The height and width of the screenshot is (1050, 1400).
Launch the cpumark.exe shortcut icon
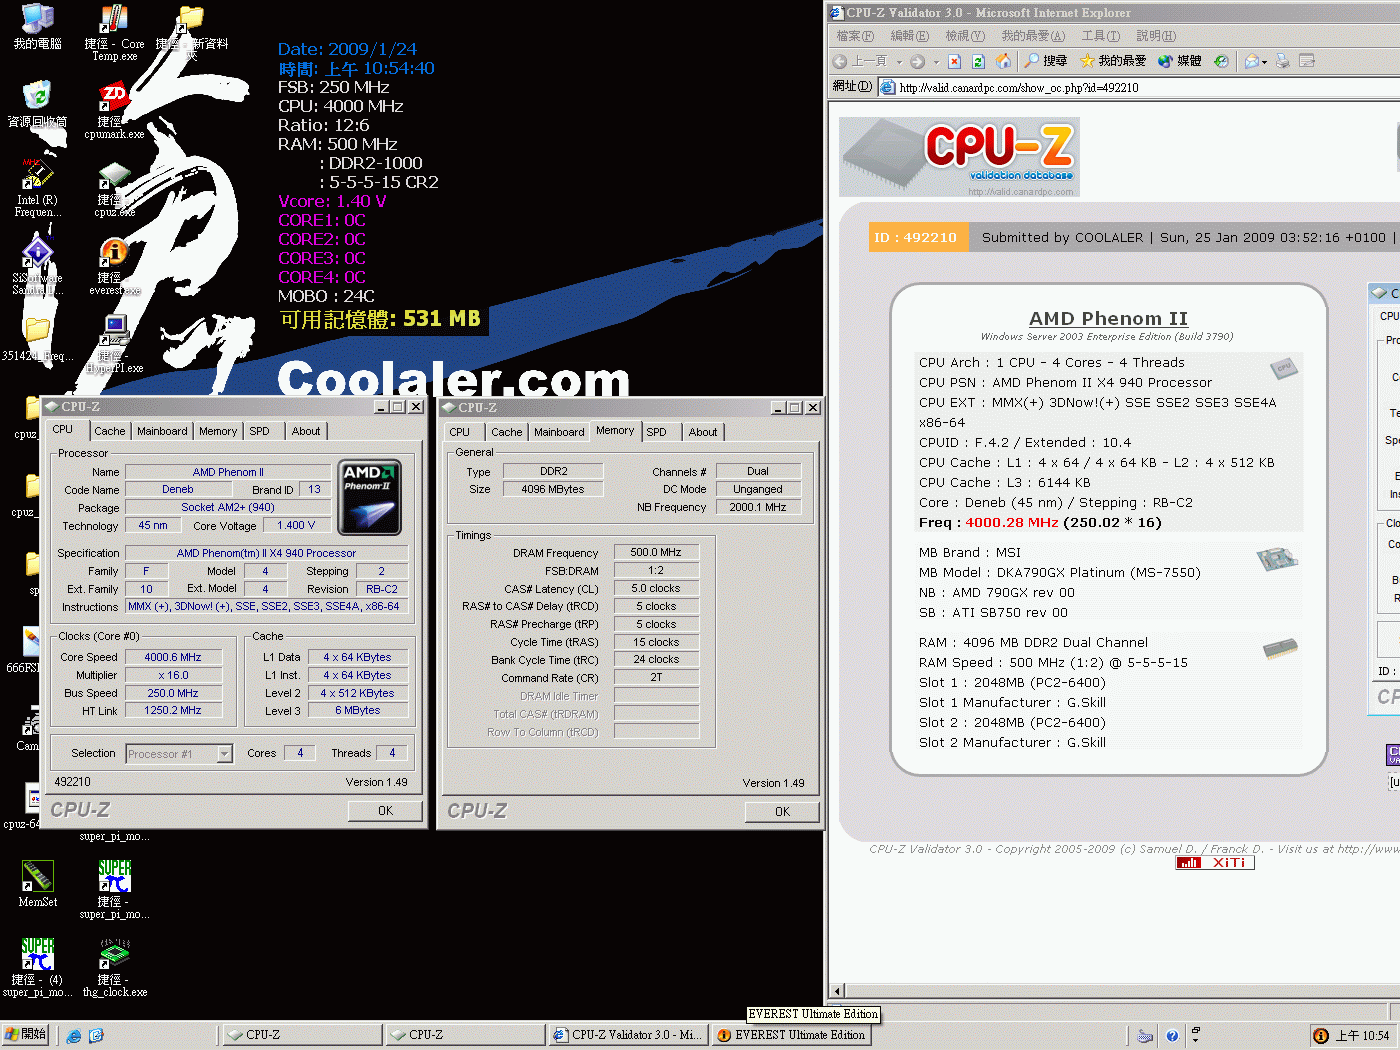[114, 110]
